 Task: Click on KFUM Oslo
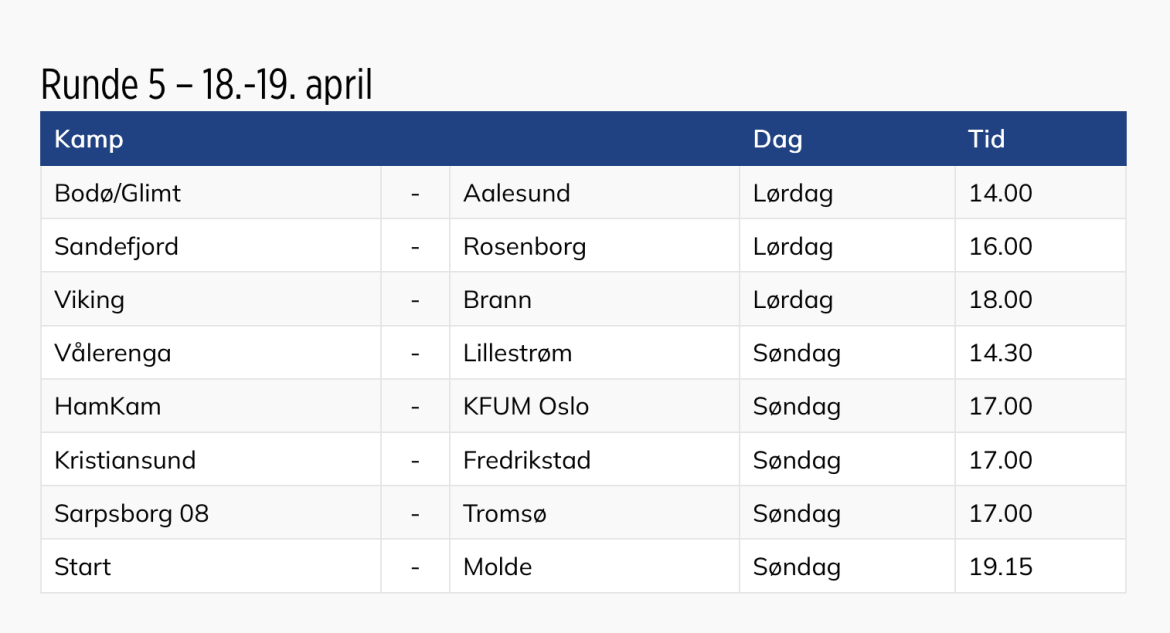[526, 407]
